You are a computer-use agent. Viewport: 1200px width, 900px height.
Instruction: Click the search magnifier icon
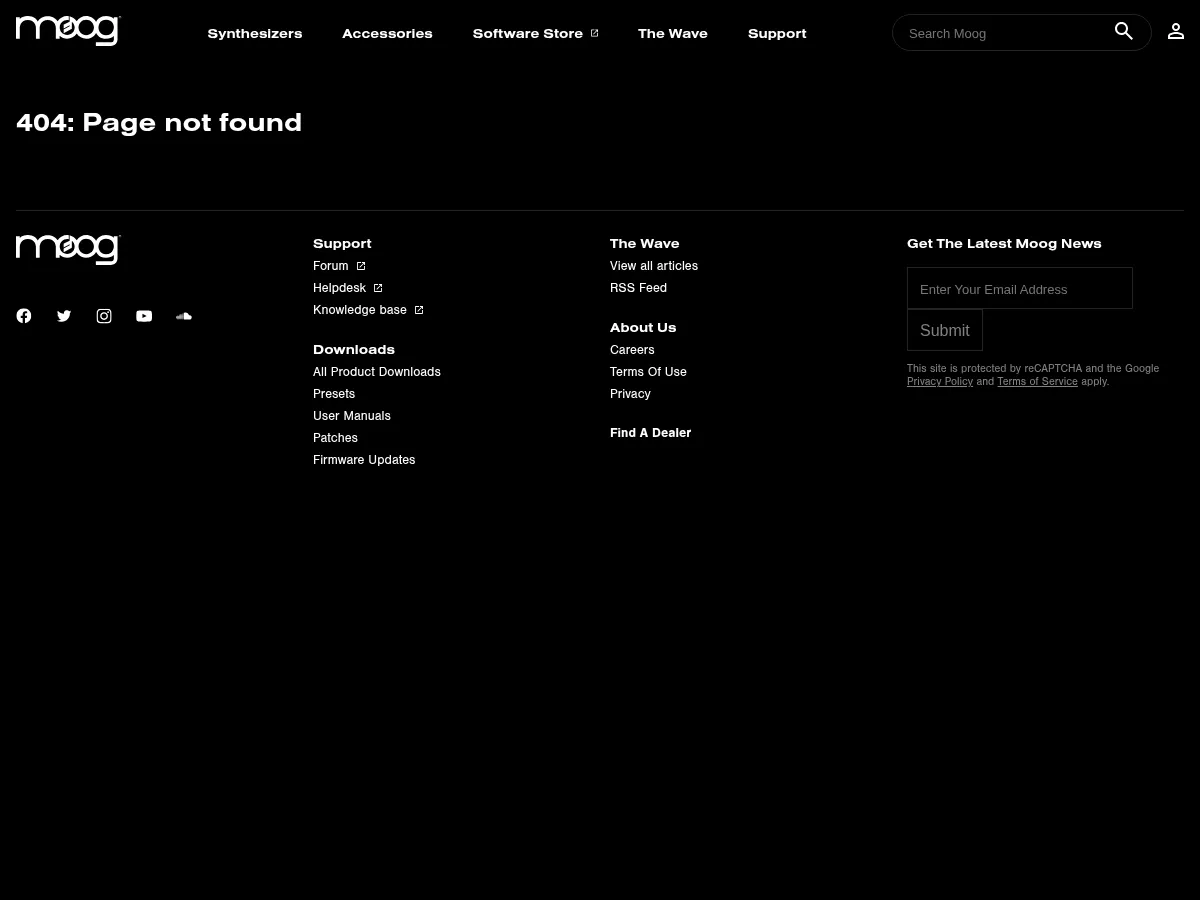pos(1124,32)
